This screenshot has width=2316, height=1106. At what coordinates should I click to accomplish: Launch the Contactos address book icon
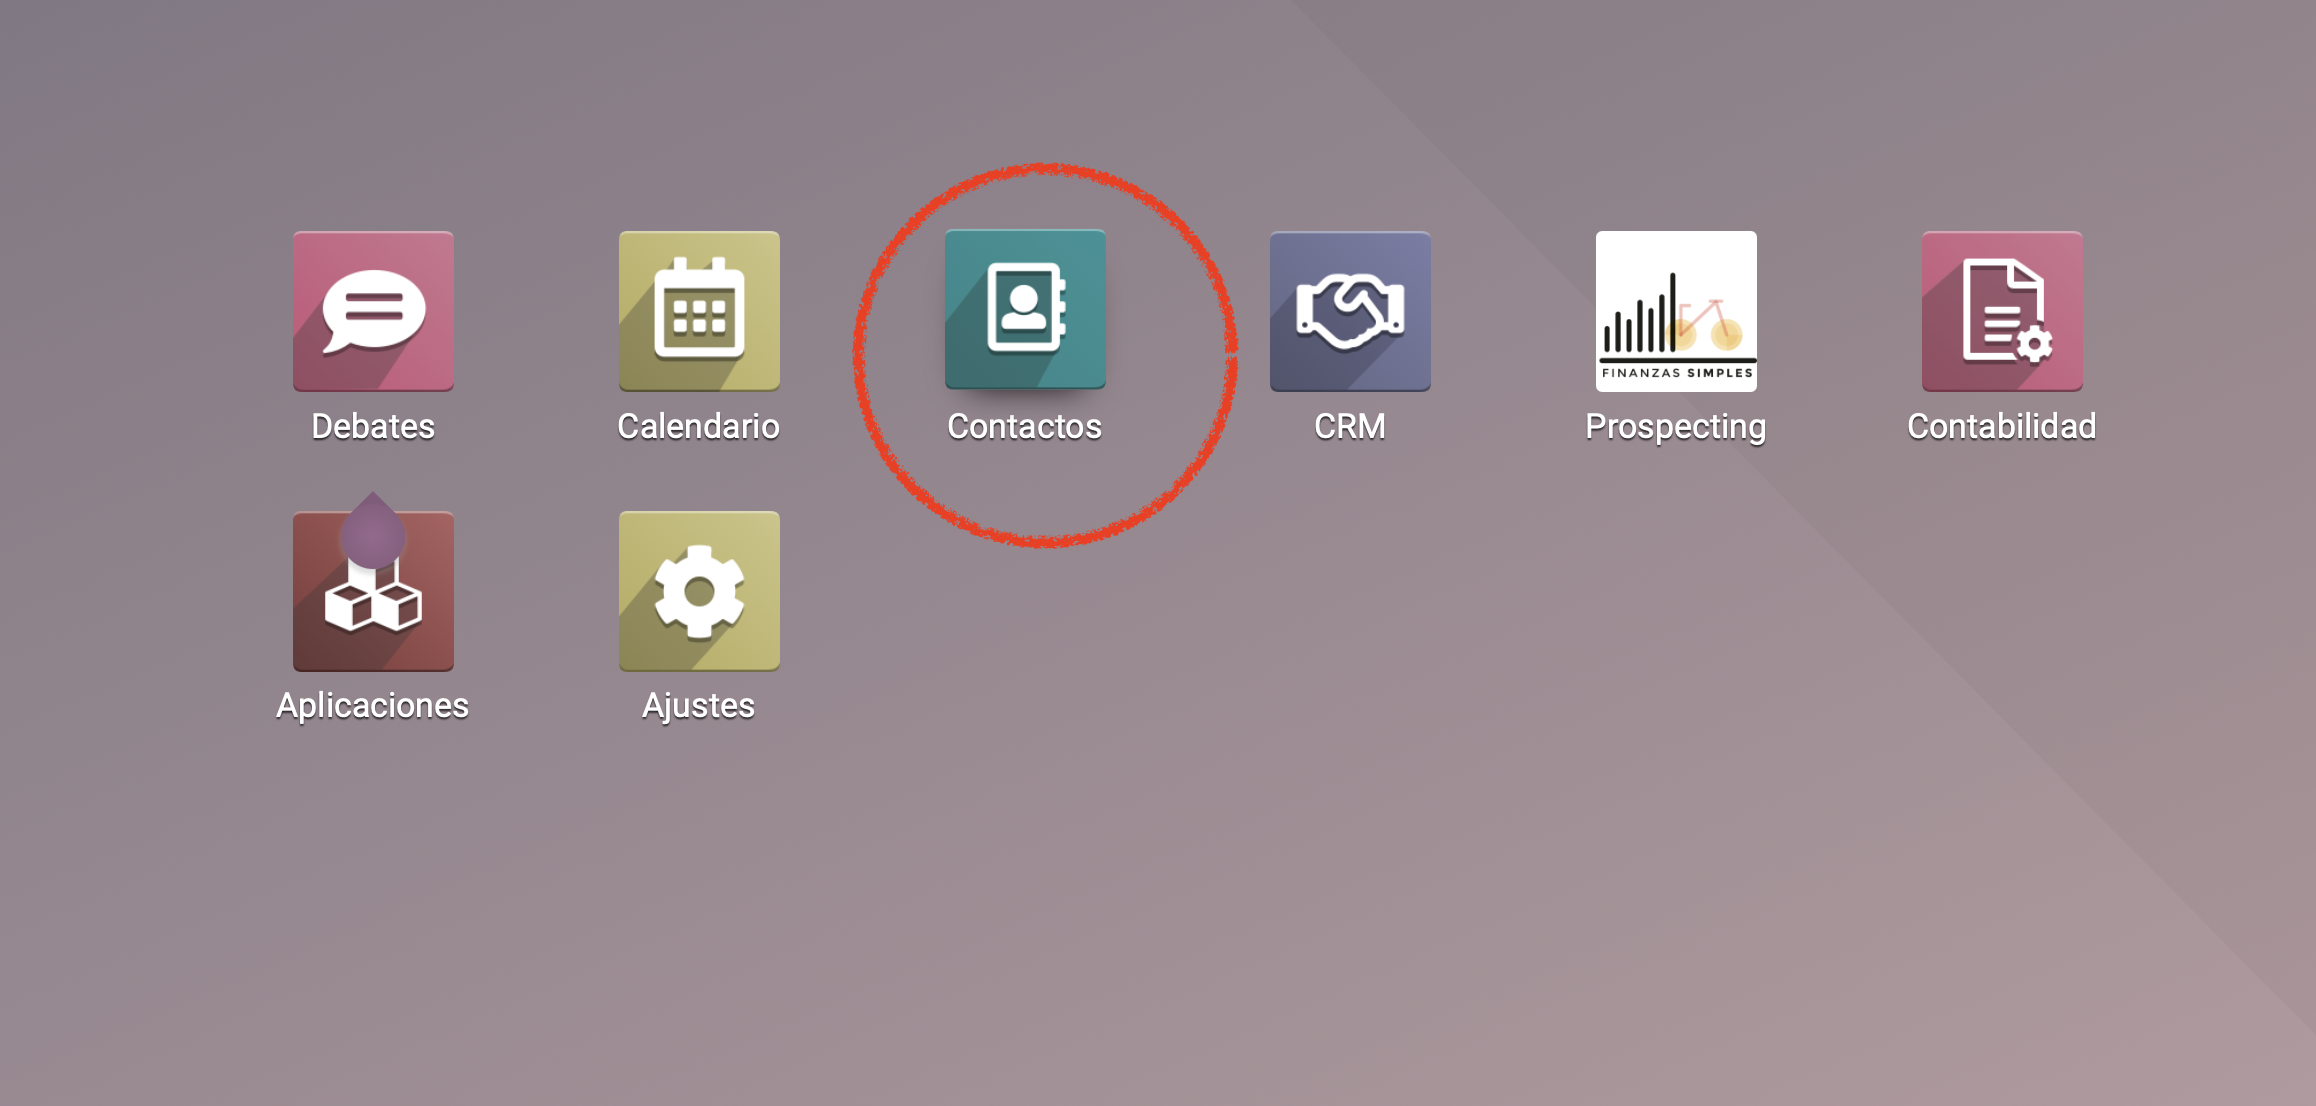click(x=1025, y=309)
